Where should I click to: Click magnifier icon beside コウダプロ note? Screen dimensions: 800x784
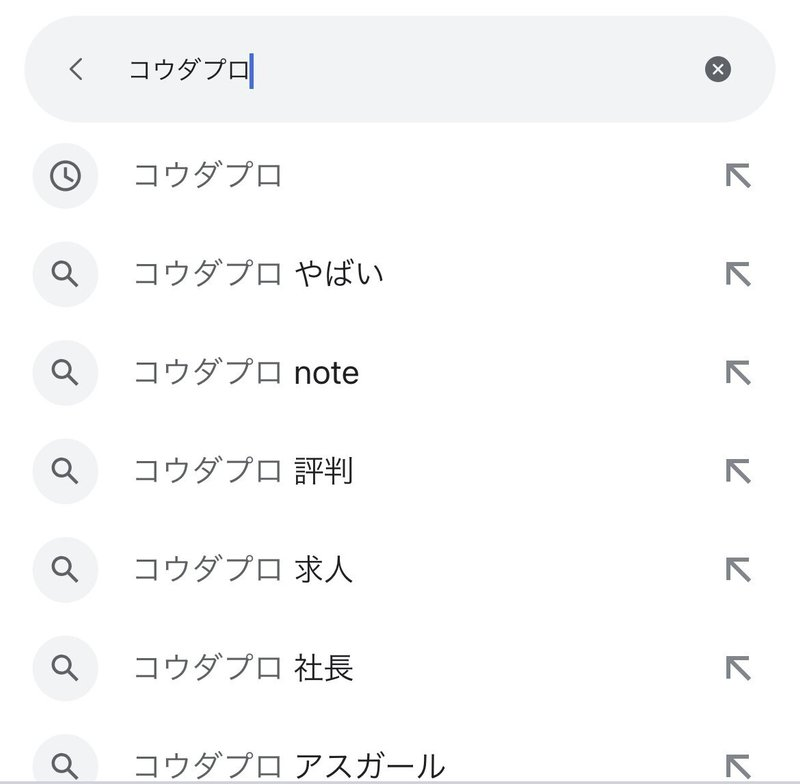(65, 373)
